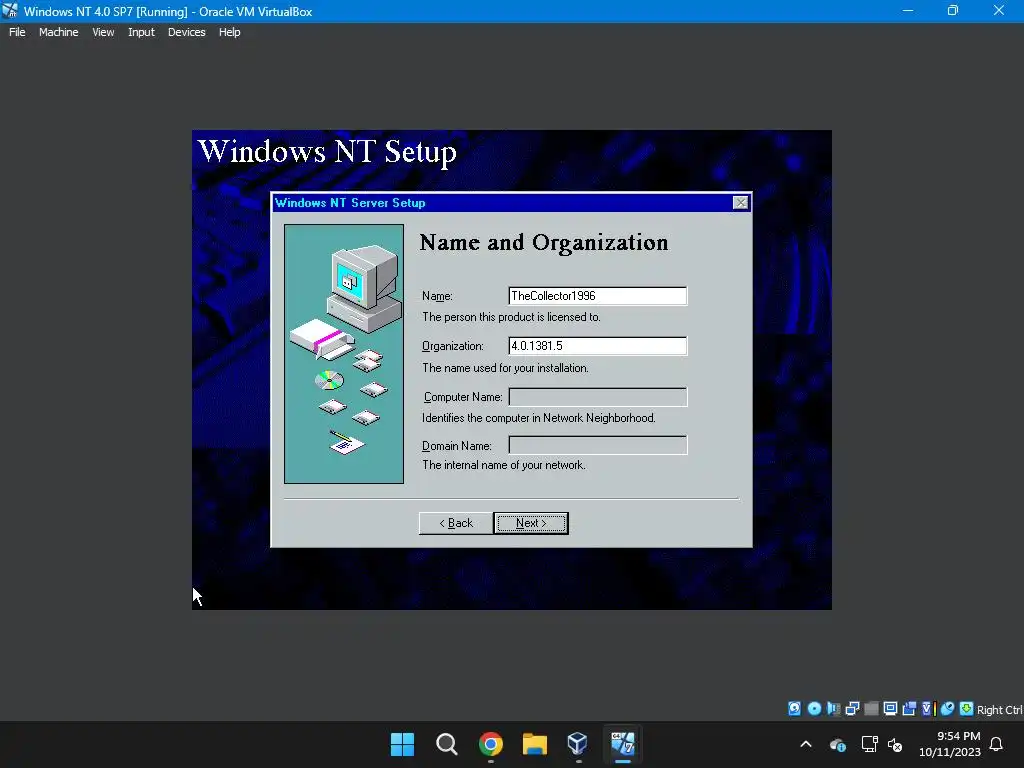Launch Google Chrome from the taskbar
This screenshot has width=1024, height=768.
pyautogui.click(x=490, y=744)
